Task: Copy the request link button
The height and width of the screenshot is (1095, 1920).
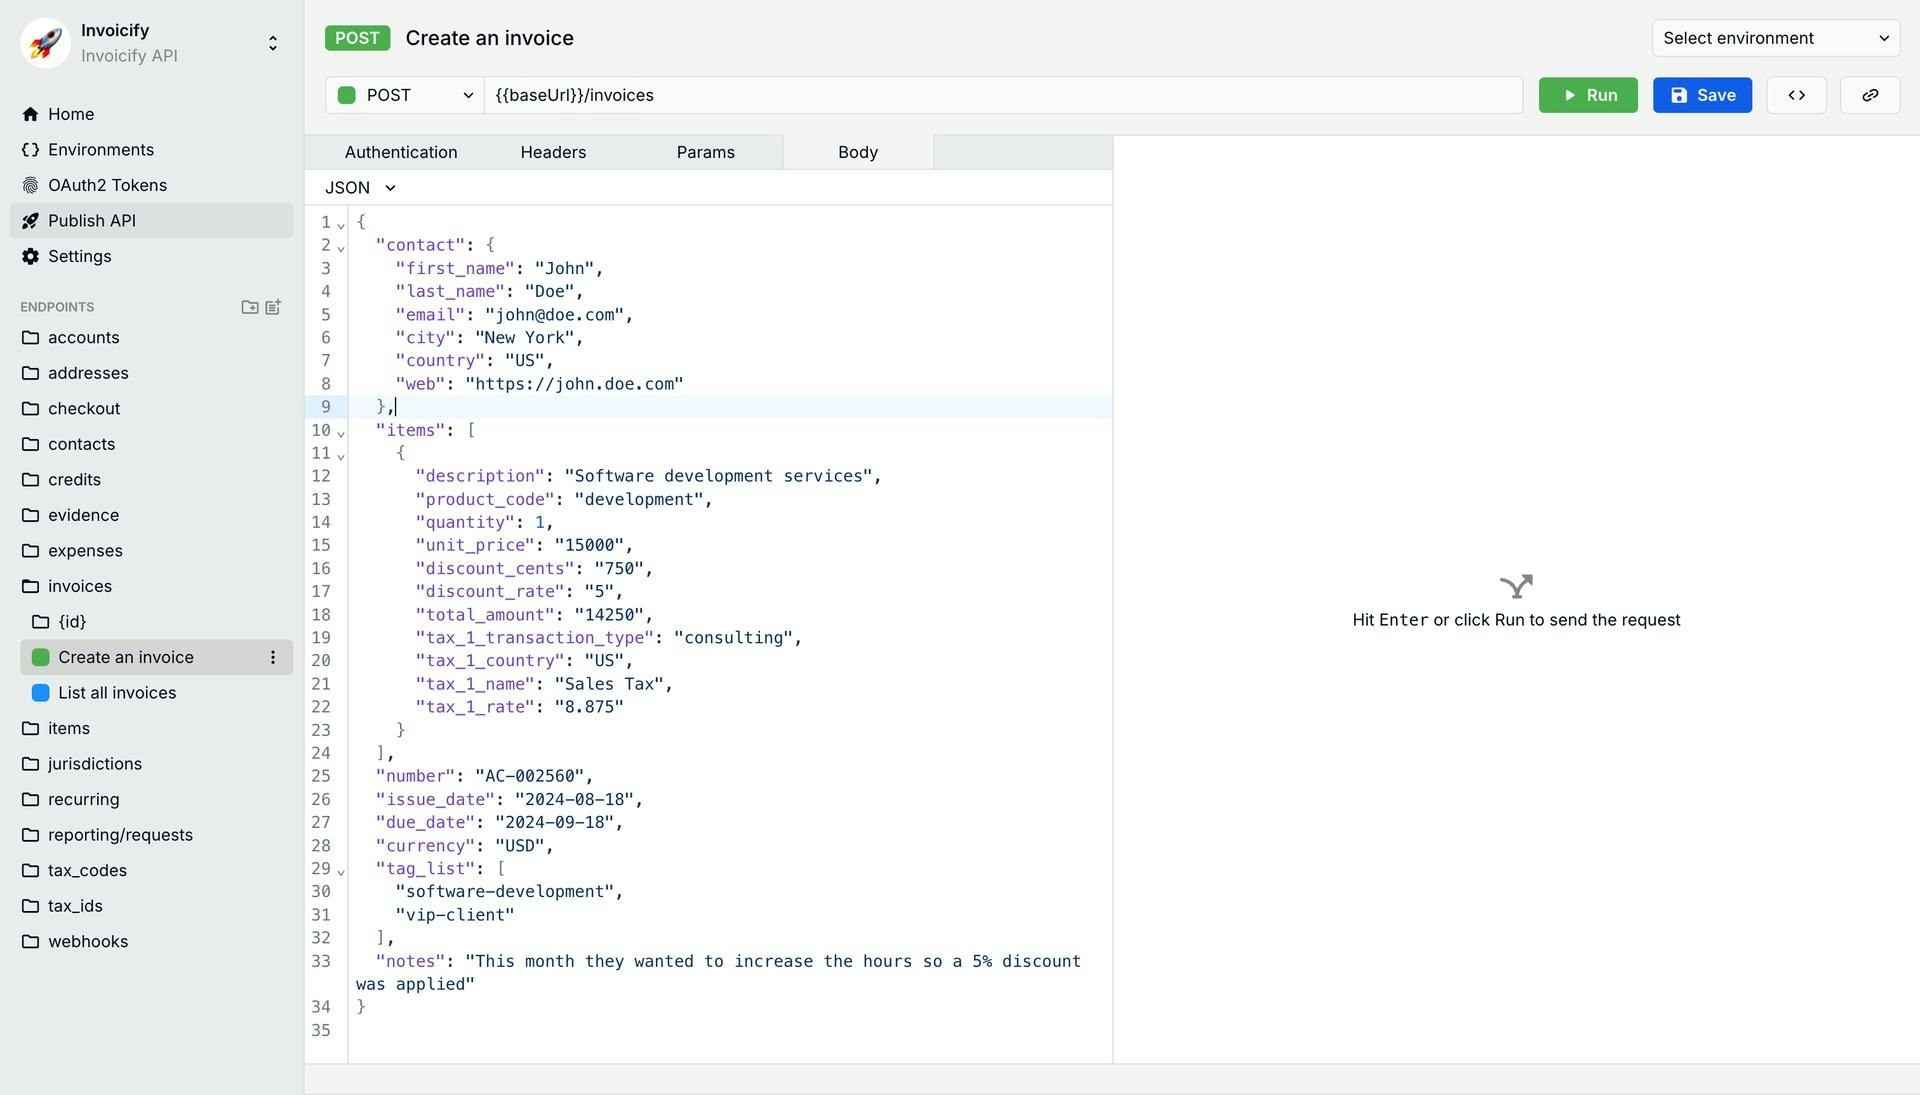Action: click(1870, 95)
